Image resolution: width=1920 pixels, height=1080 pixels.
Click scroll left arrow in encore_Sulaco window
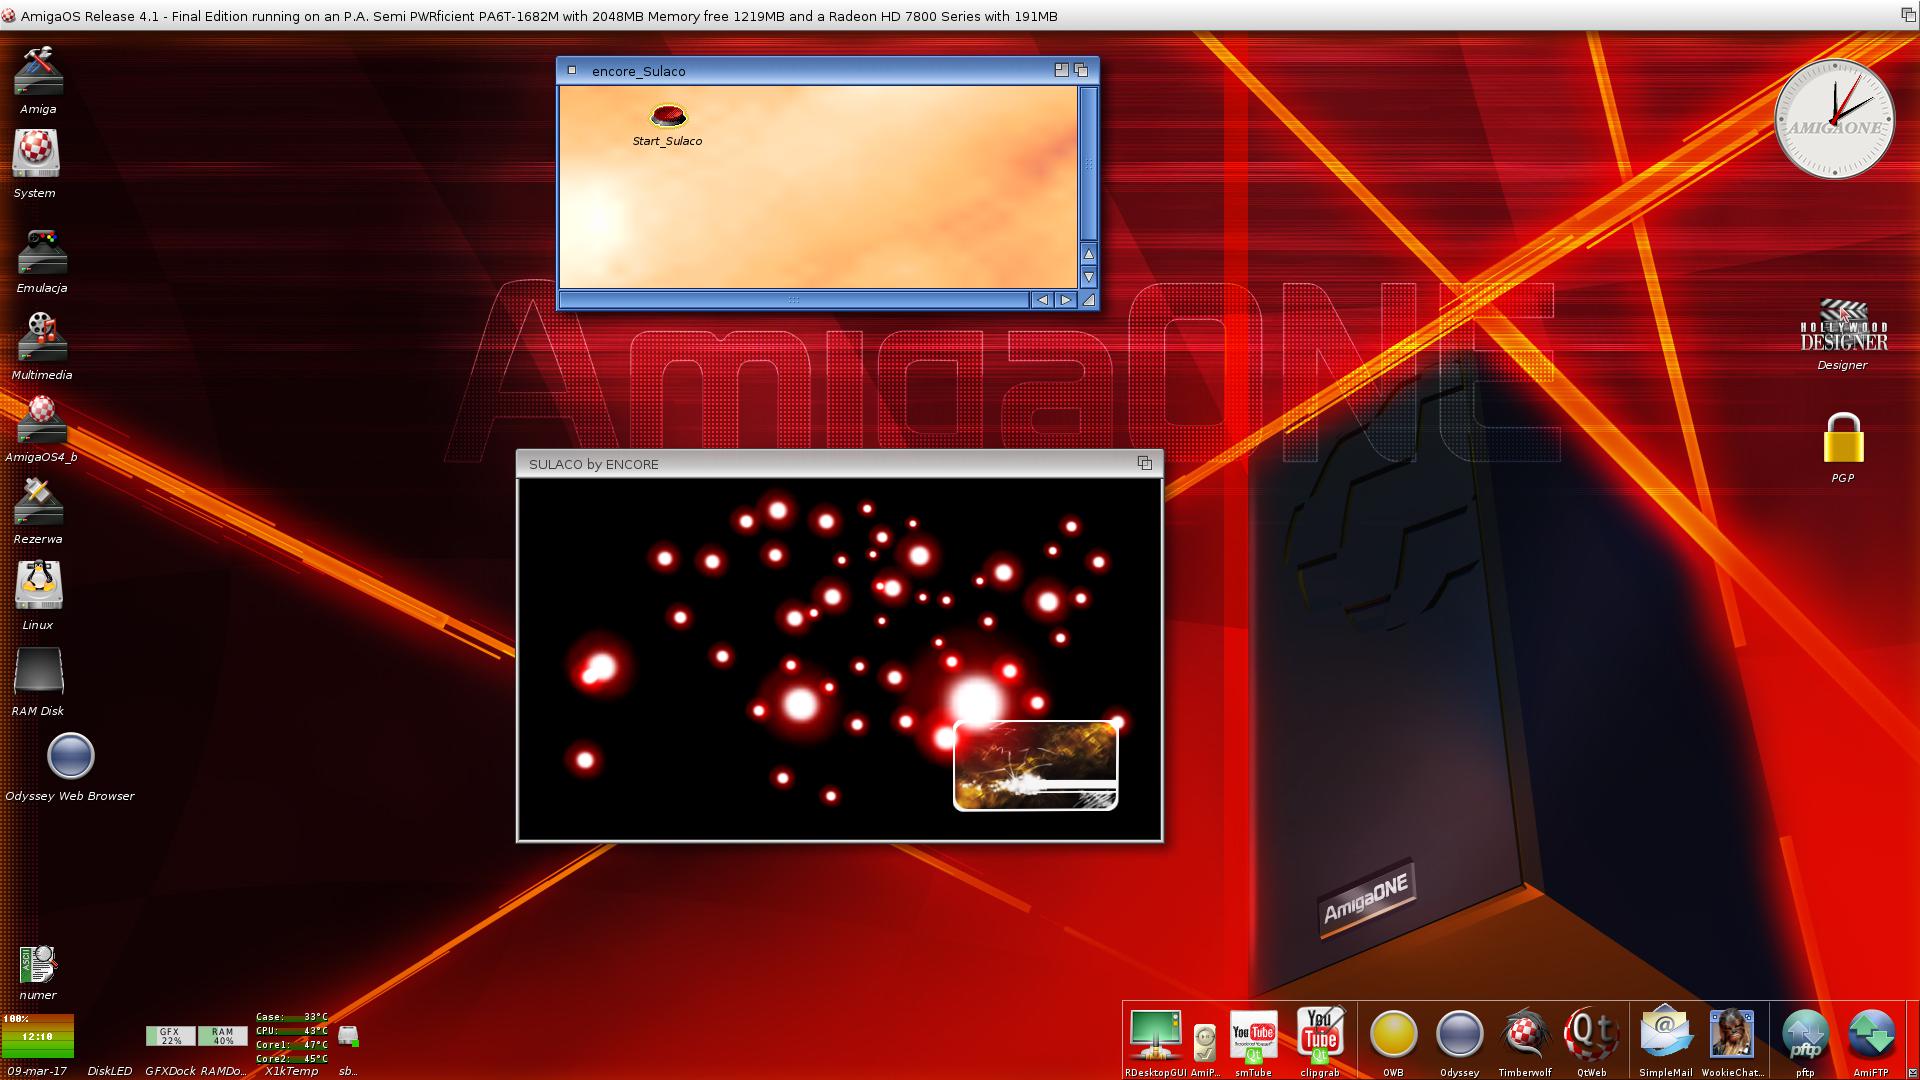tap(1042, 300)
